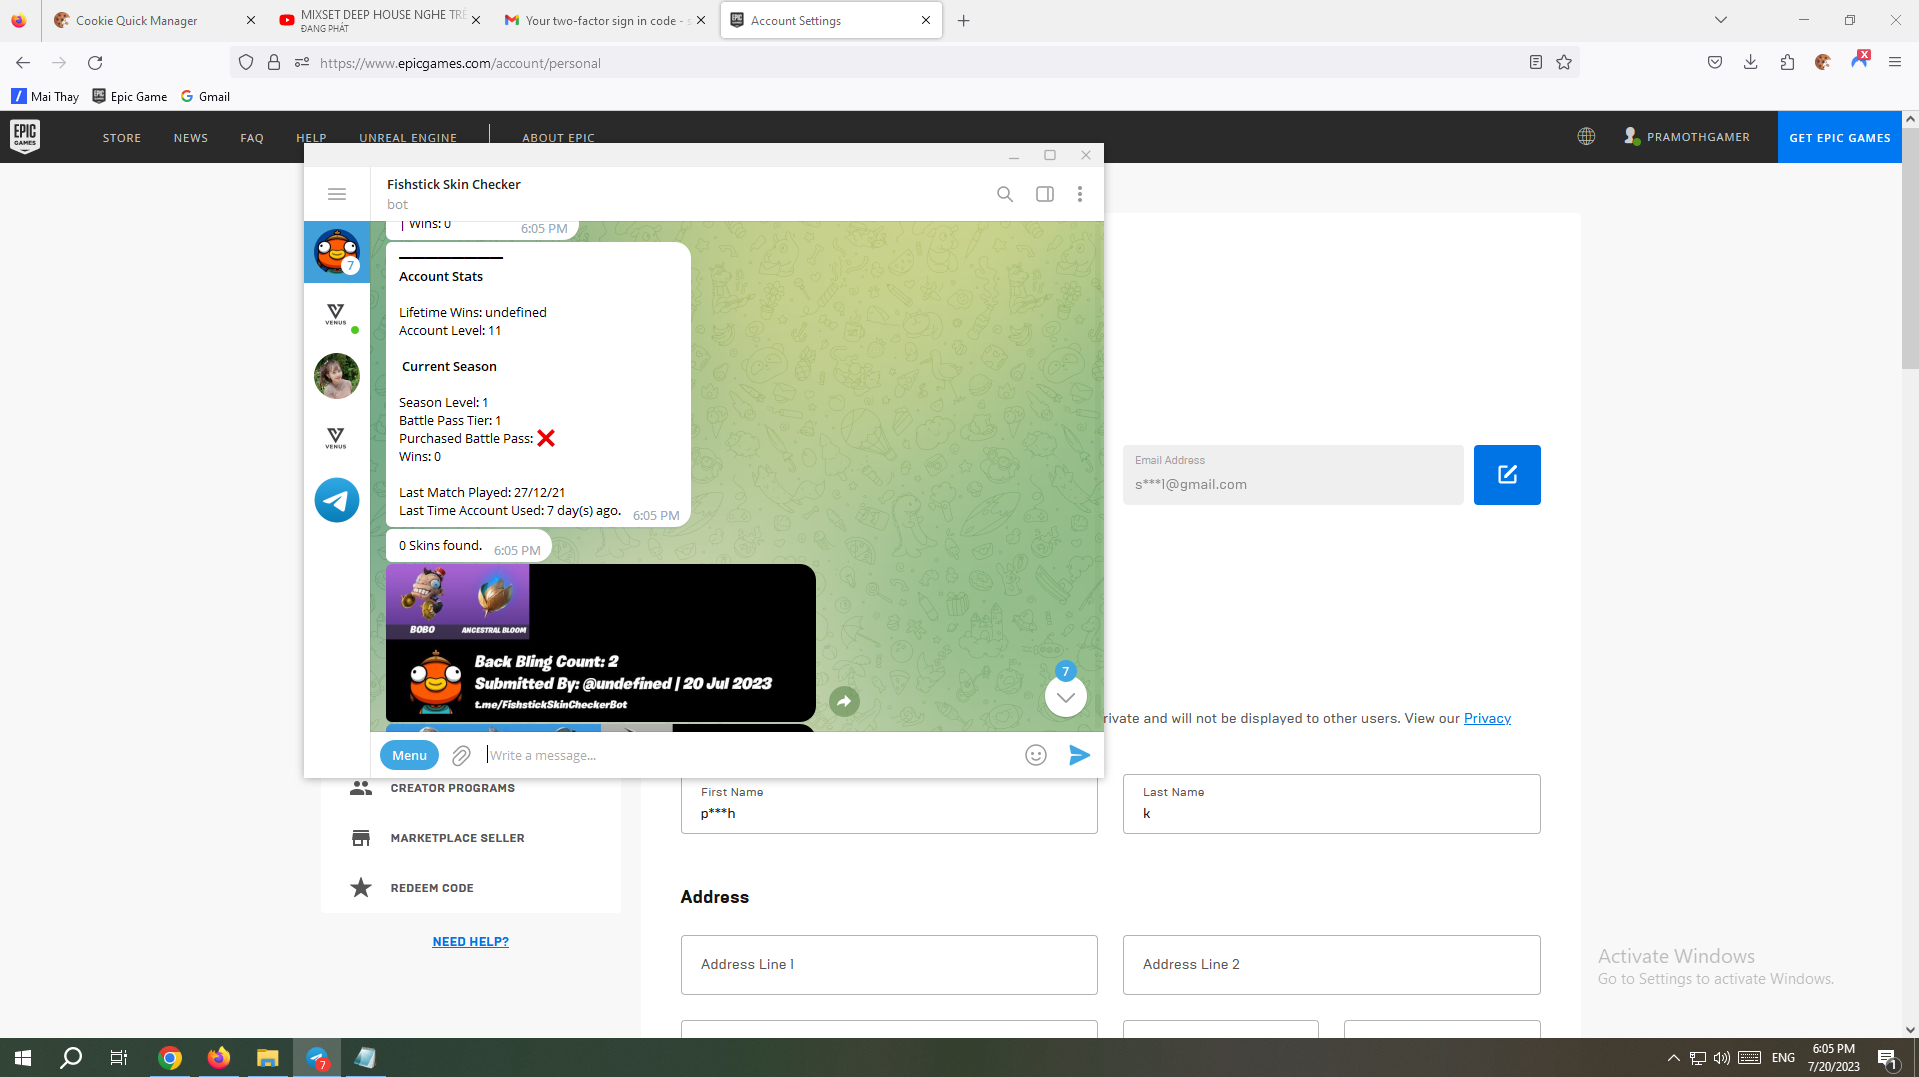Viewport: 1919px width, 1077px height.
Task: Open the bot Menu button
Action: [409, 755]
